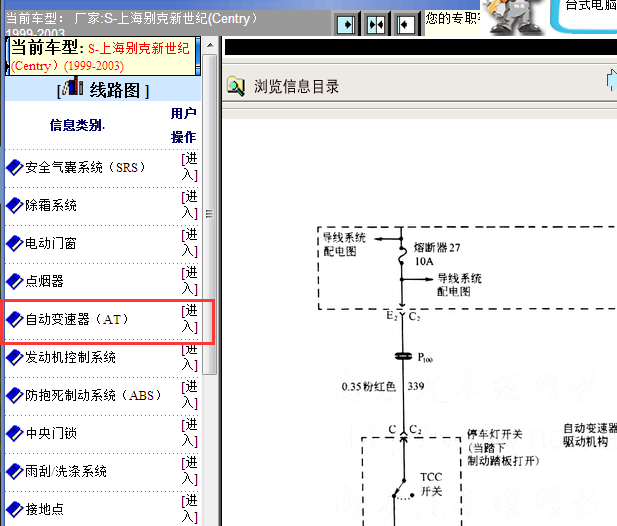This screenshot has height=526, width=617.
Task: Click the 用户操作 column header
Action: 184,125
